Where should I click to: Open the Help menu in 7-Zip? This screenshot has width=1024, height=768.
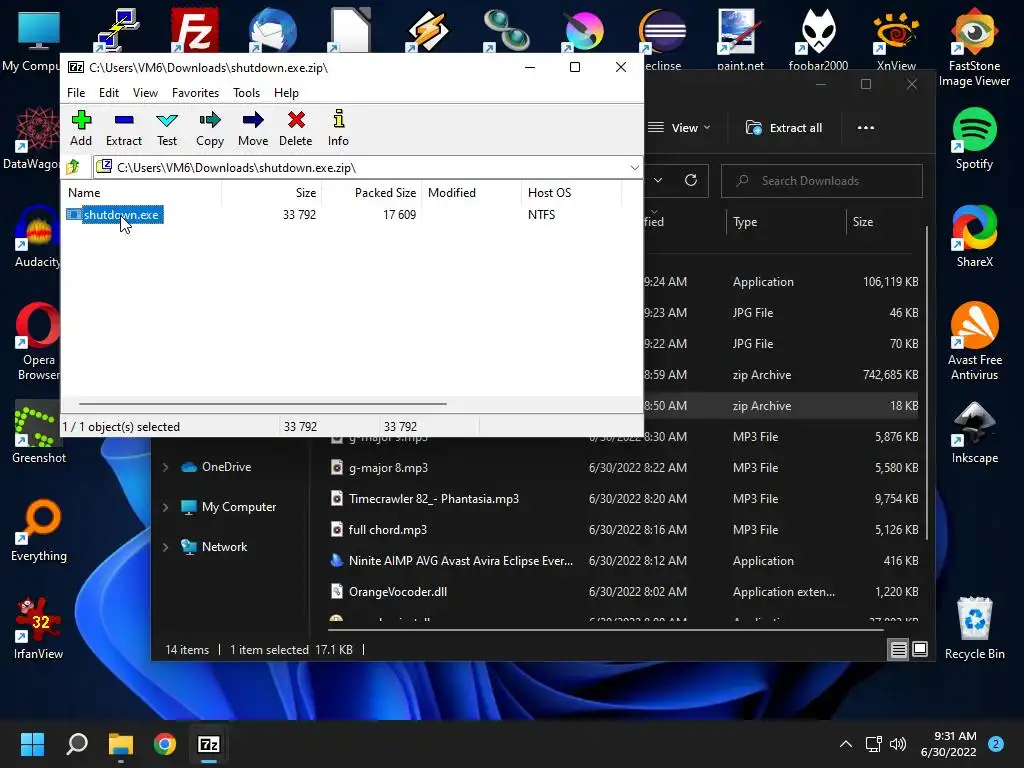point(286,93)
